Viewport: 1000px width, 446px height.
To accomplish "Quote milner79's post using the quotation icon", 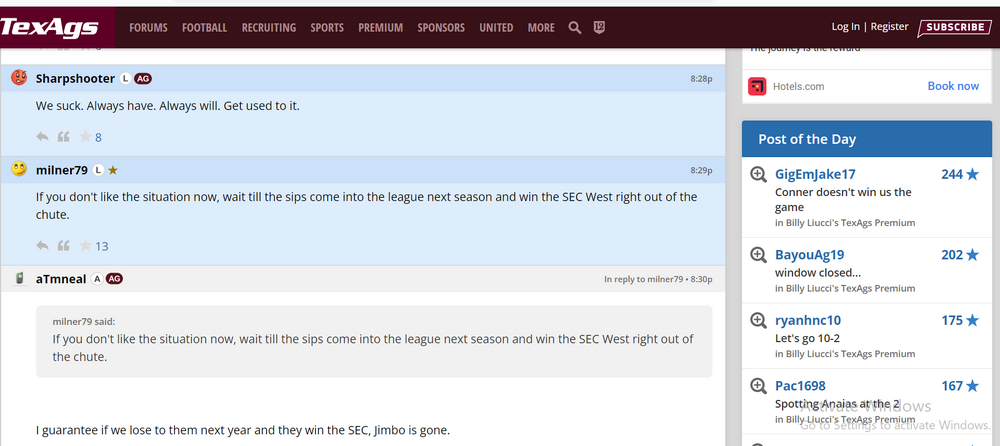I will (64, 246).
